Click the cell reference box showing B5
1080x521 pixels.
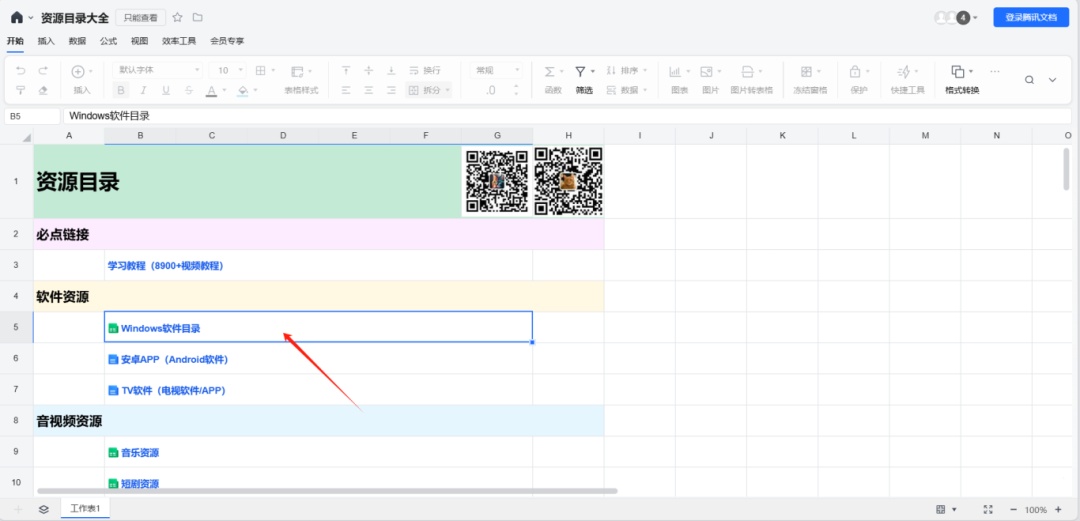32,116
